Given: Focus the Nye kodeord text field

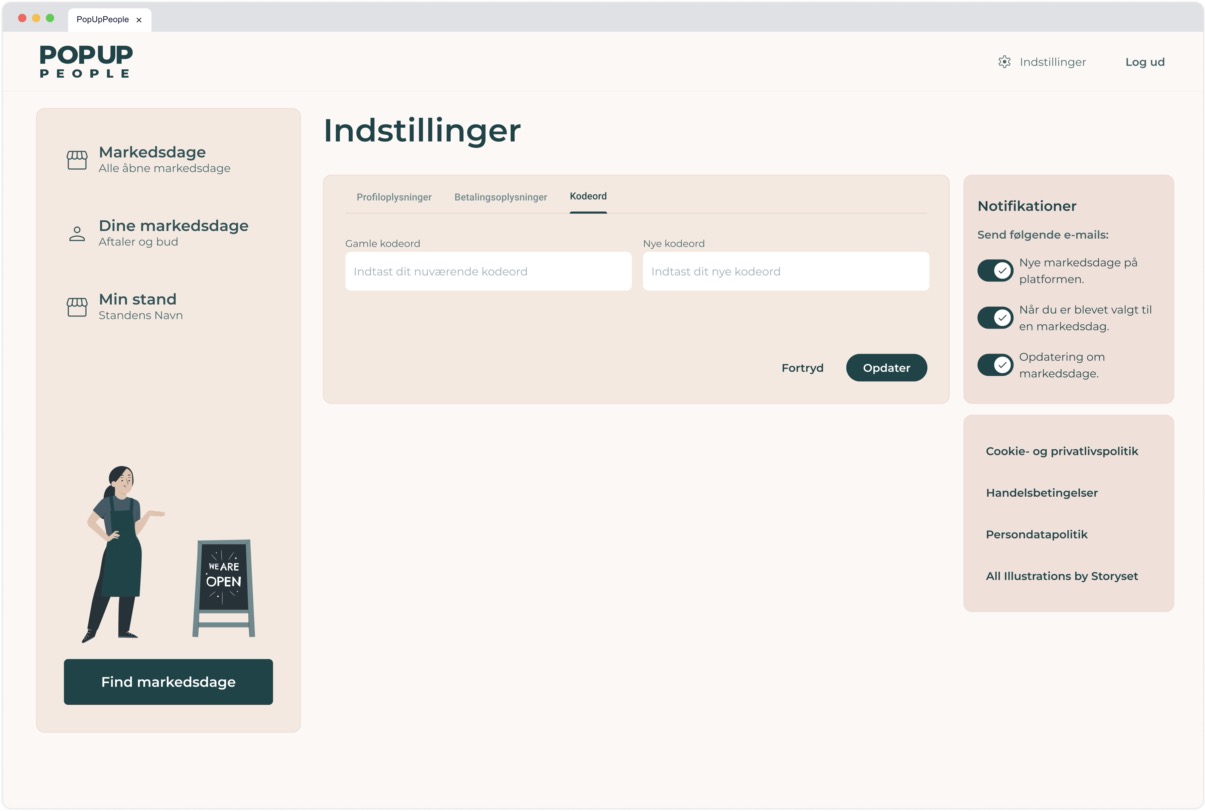Looking at the screenshot, I should click(x=785, y=271).
